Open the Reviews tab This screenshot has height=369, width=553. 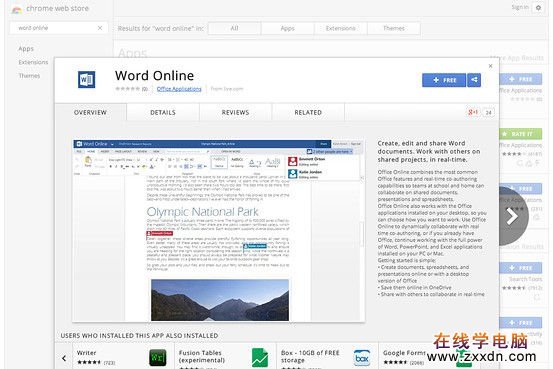pos(235,113)
